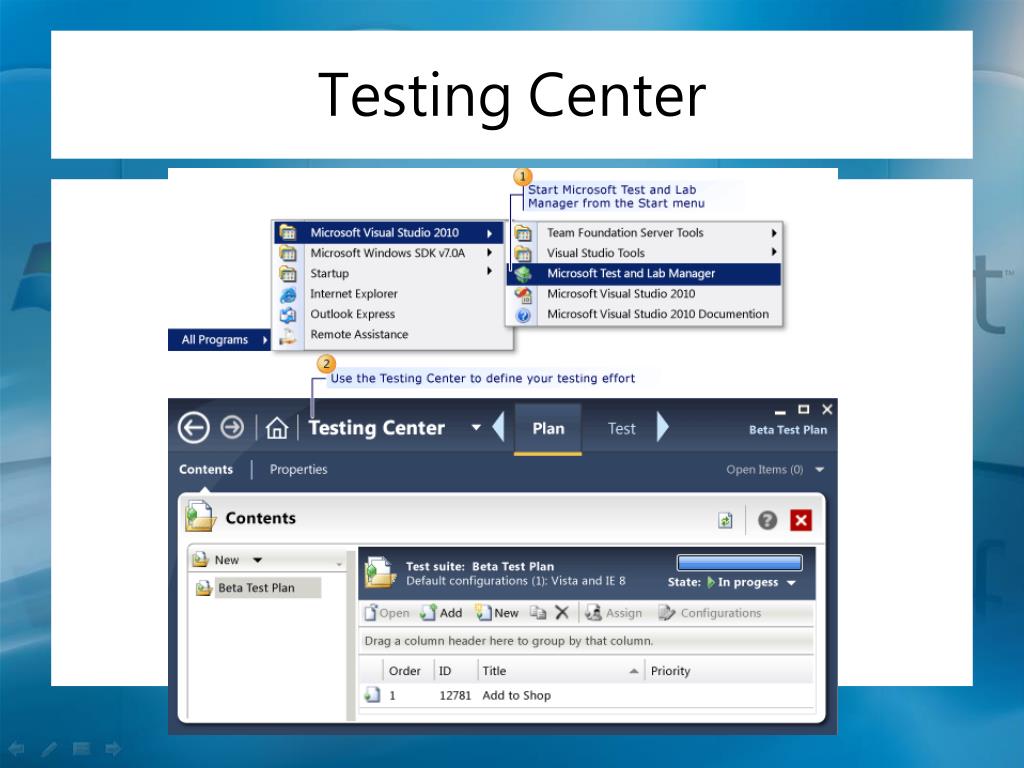Click the Documention help icon
The image size is (1024, 768).
pyautogui.click(x=523, y=315)
